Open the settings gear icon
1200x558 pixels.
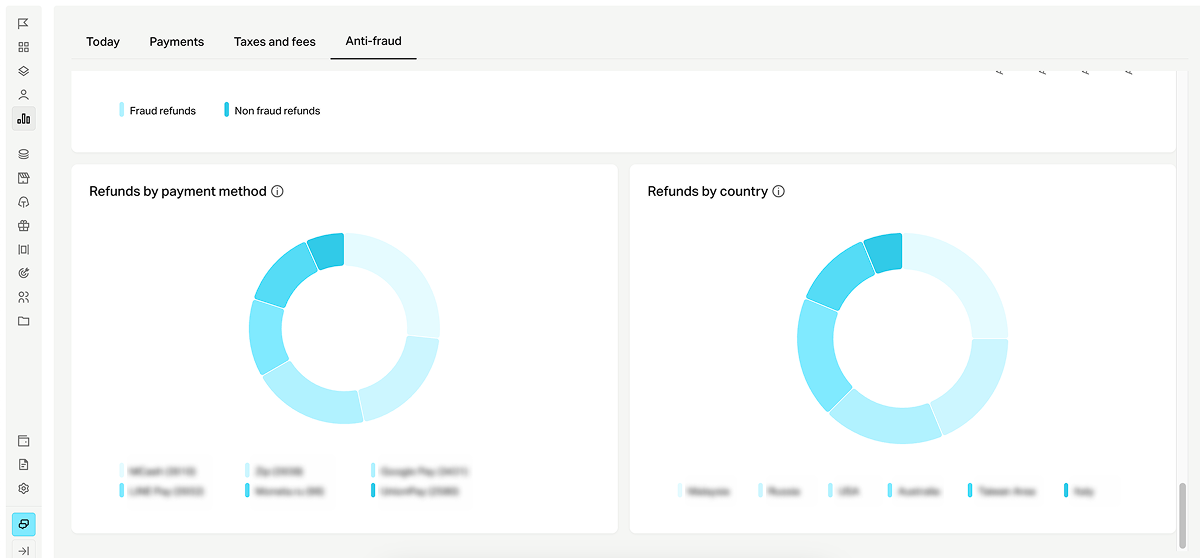tap(24, 489)
